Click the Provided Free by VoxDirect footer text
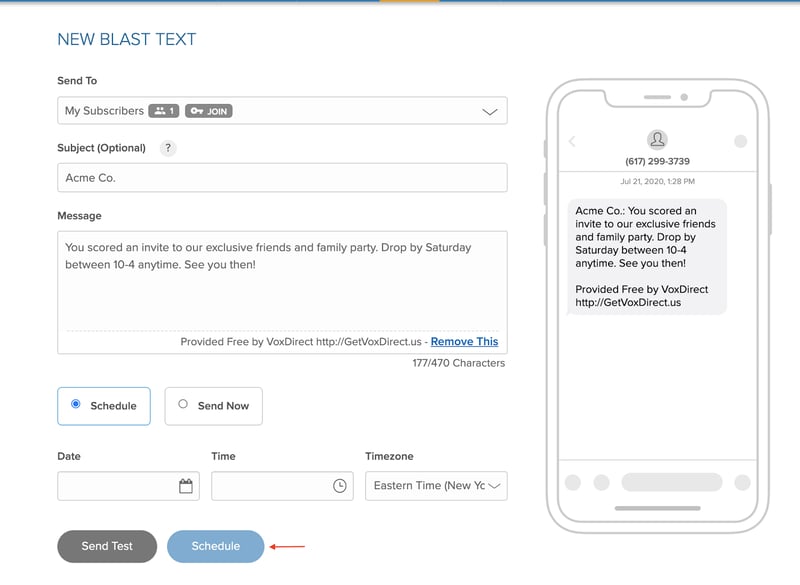800x585 pixels. point(301,342)
